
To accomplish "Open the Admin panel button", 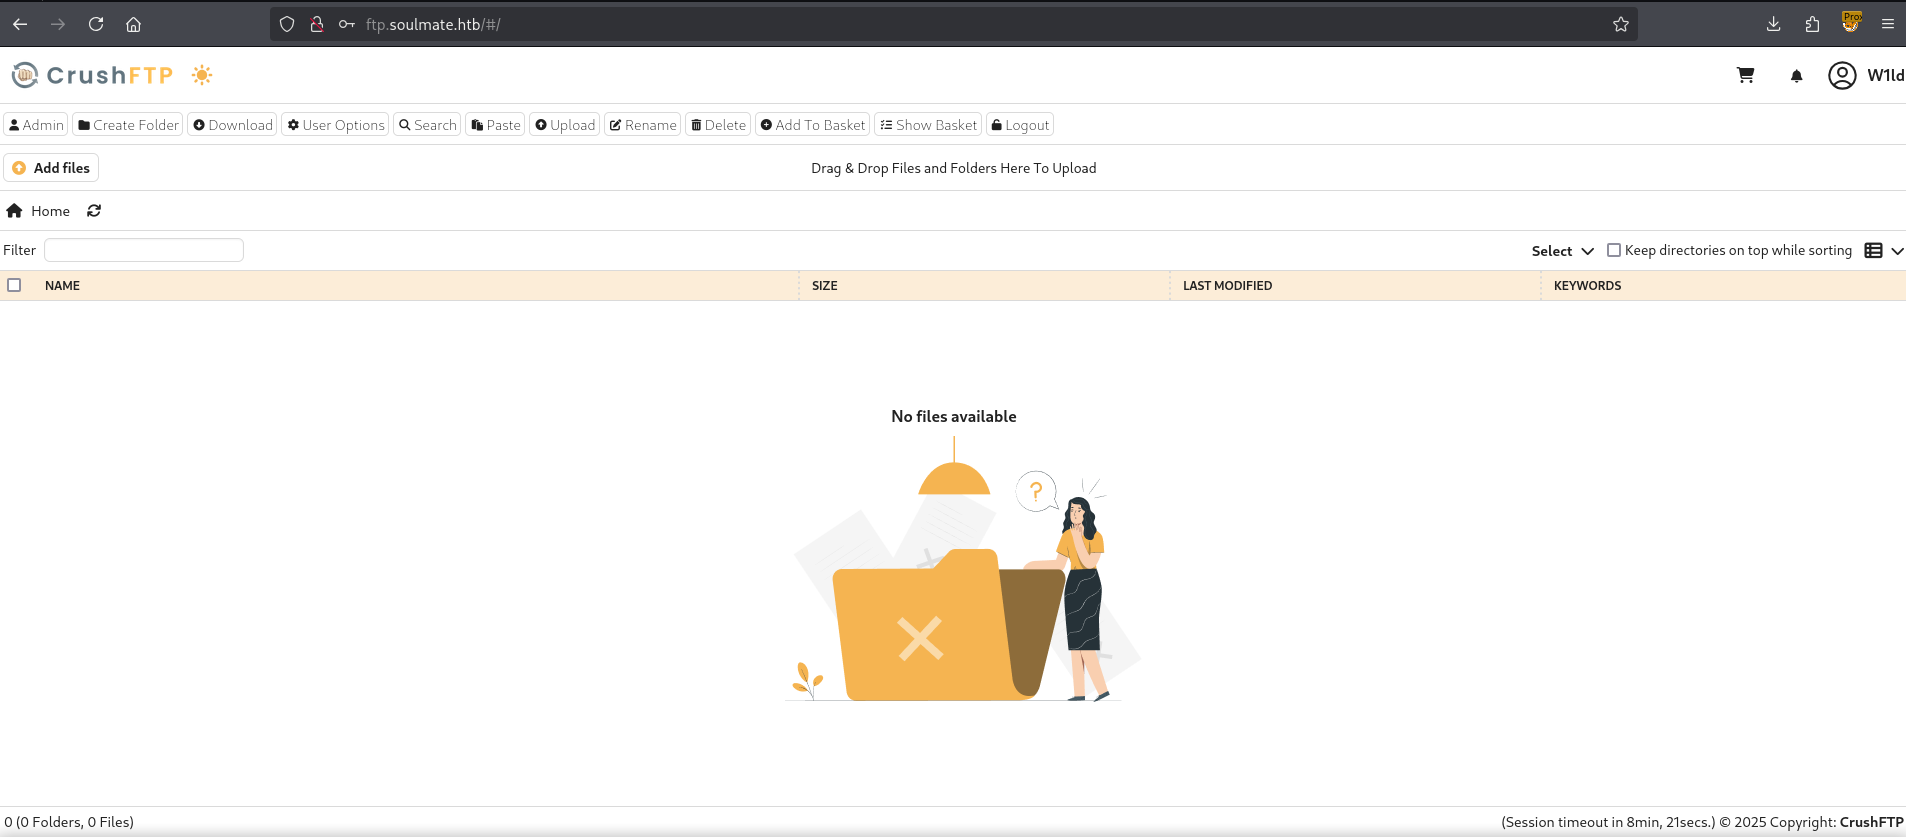I will 36,125.
